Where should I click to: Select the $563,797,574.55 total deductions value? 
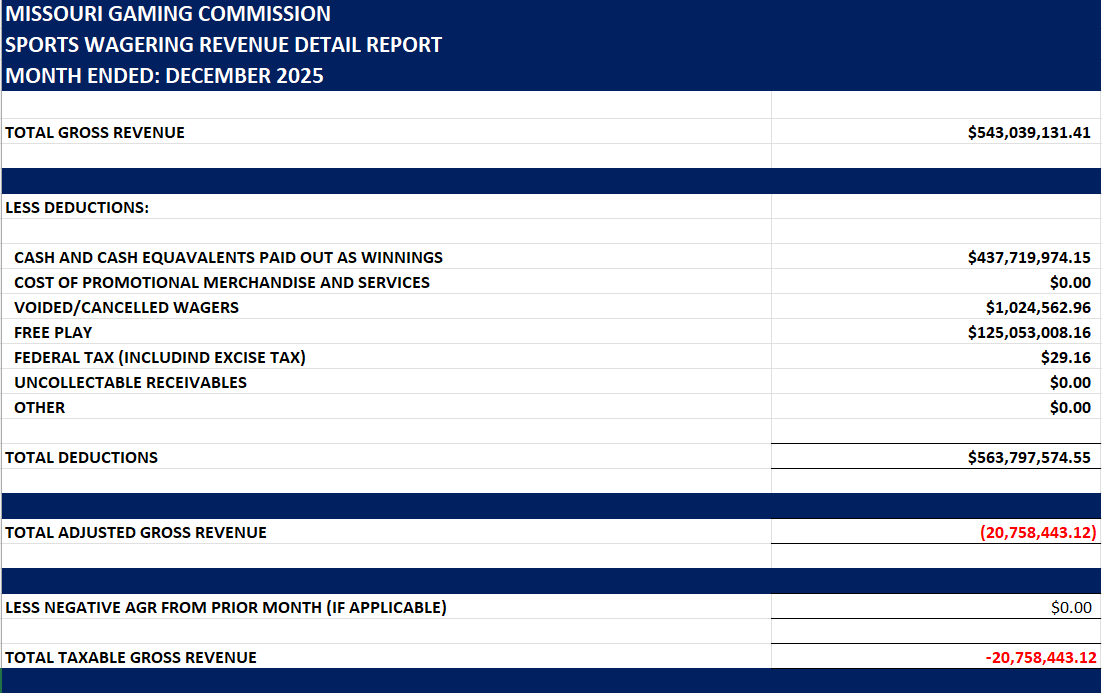[x=1029, y=457]
